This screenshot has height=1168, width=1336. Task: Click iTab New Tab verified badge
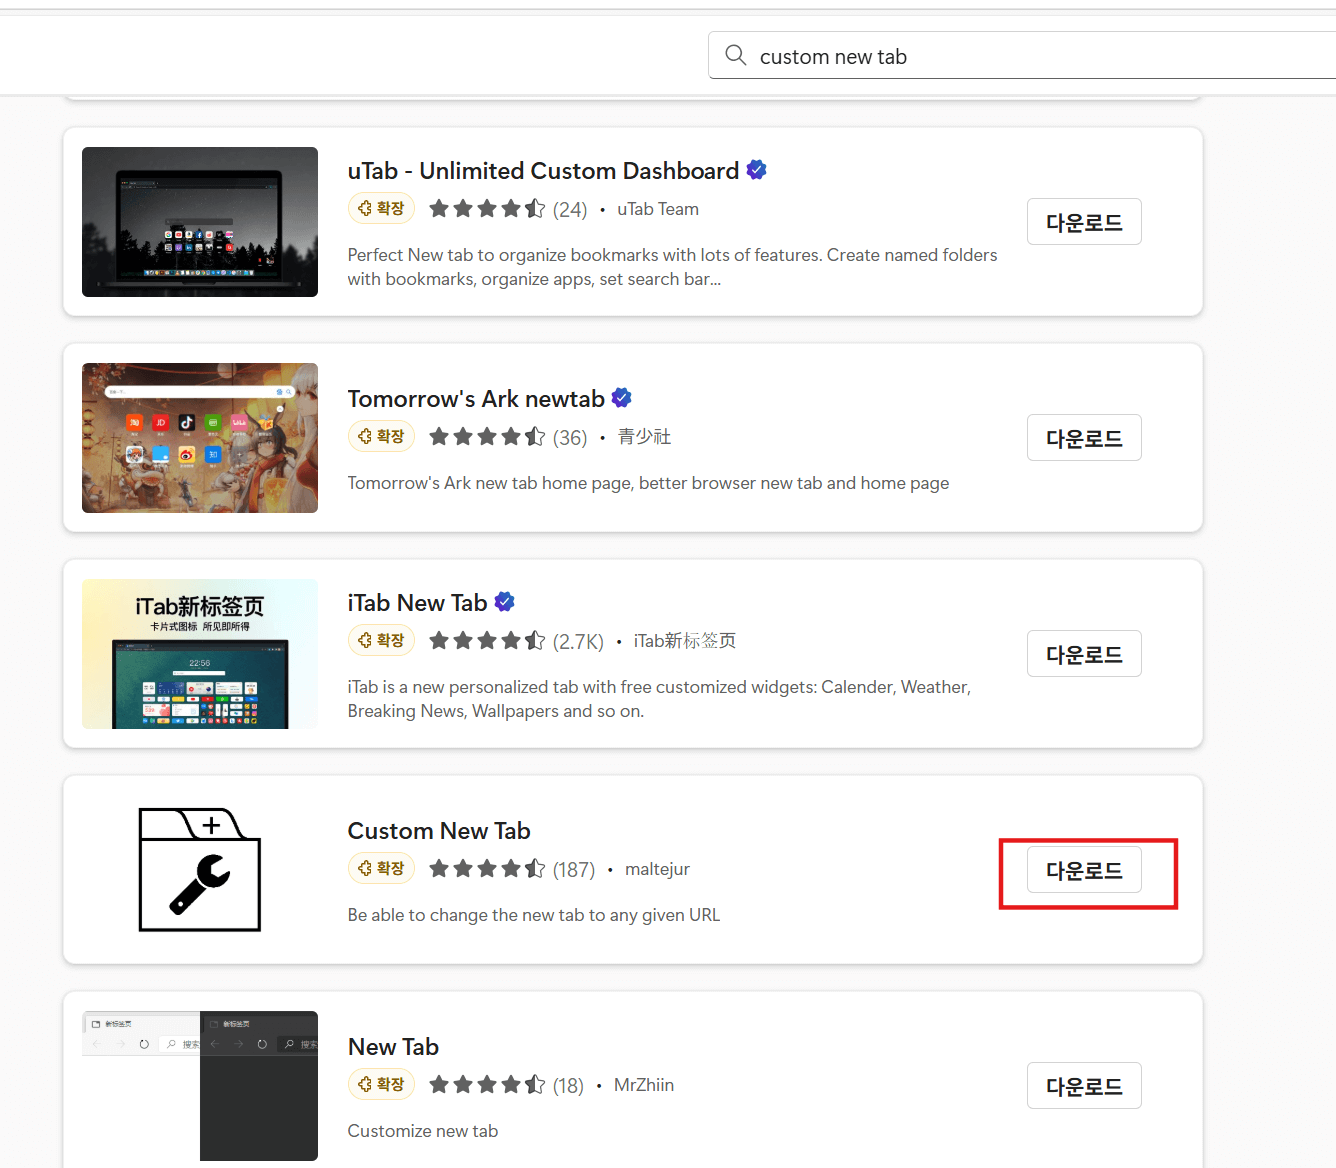tap(505, 602)
